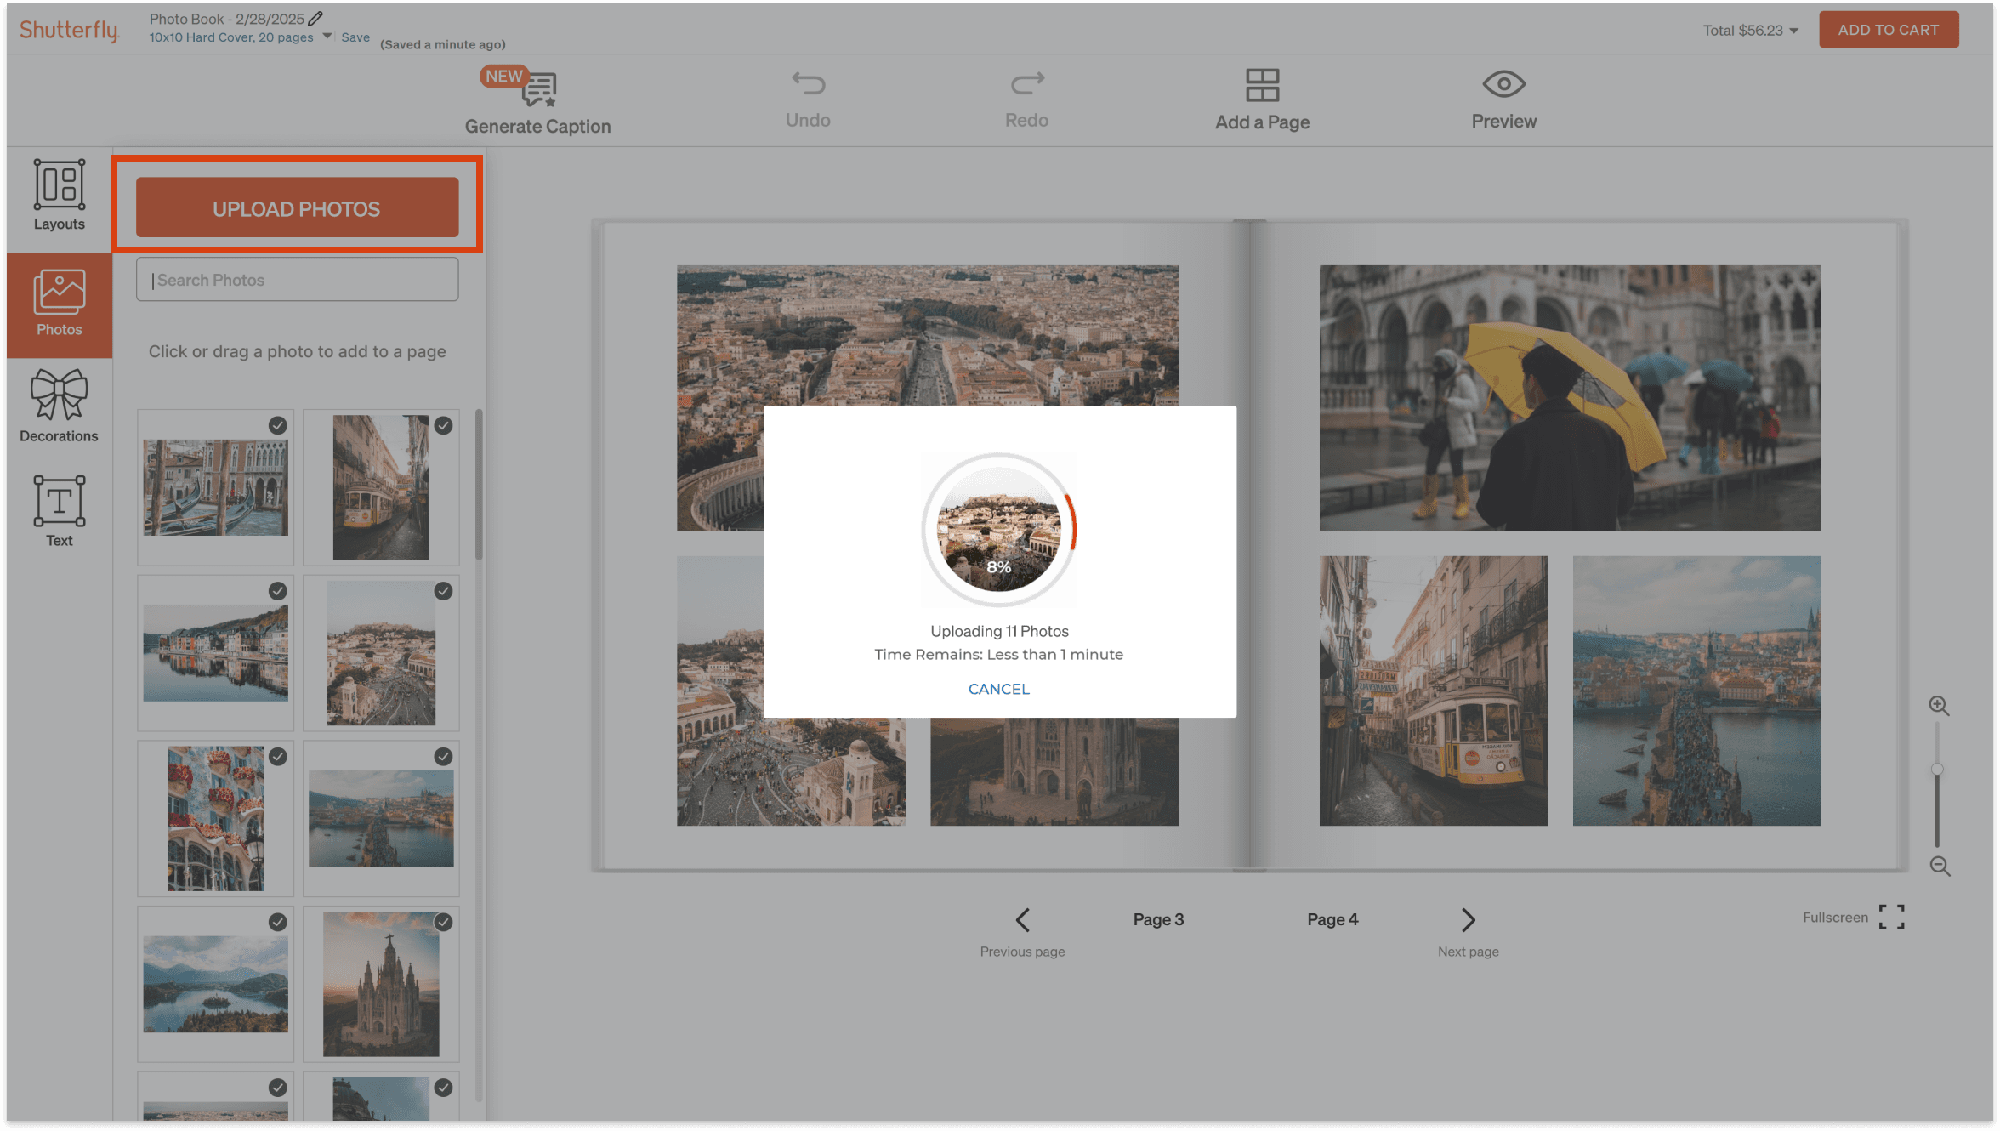This screenshot has width=2000, height=1131.
Task: Select the cathedral photo at bottom of page 3
Action: pyautogui.click(x=1054, y=772)
